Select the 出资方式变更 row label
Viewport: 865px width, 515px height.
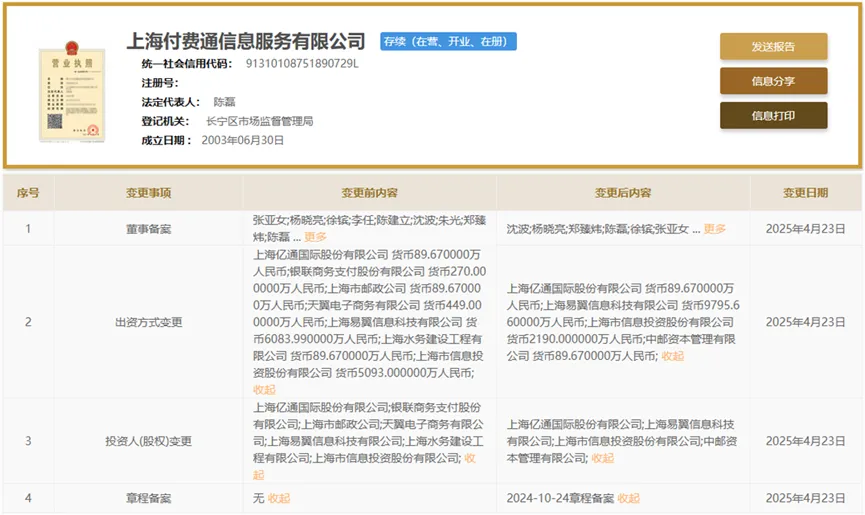[149, 322]
